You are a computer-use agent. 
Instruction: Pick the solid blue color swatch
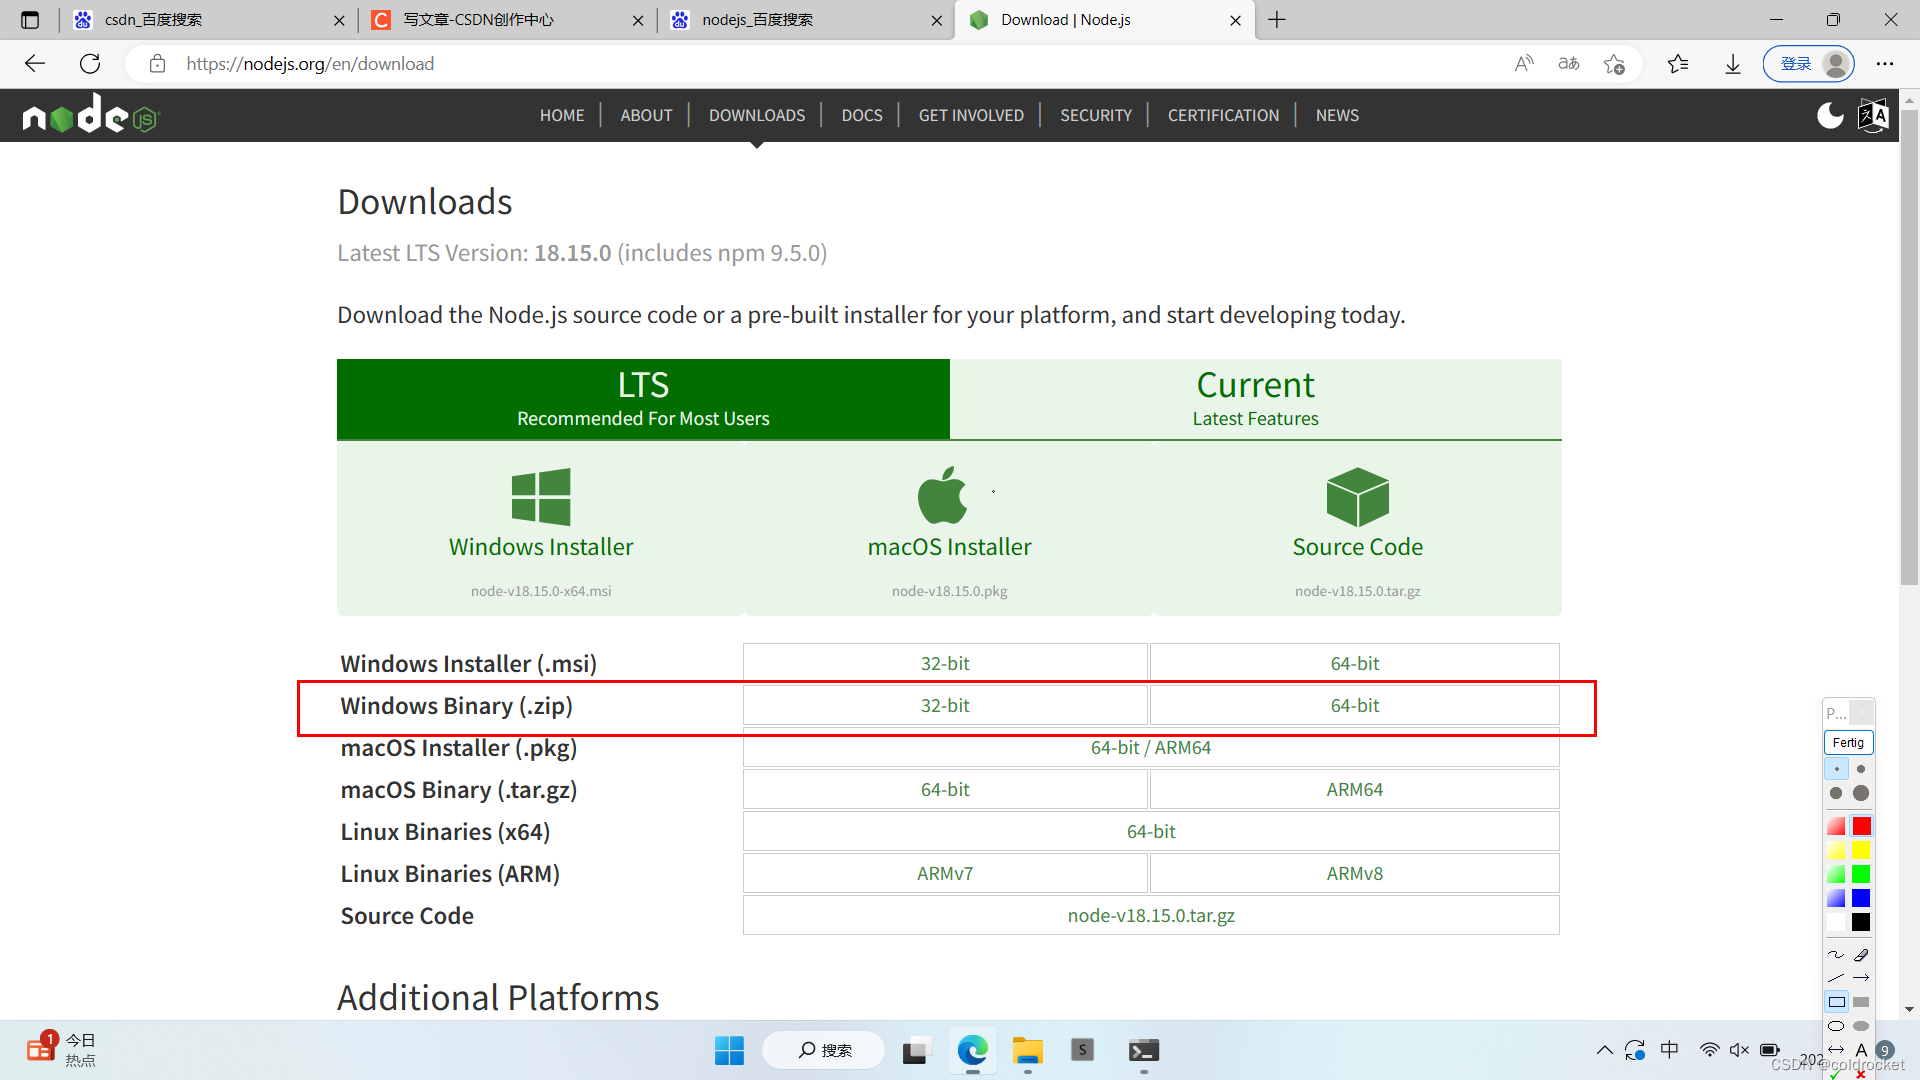(x=1861, y=898)
